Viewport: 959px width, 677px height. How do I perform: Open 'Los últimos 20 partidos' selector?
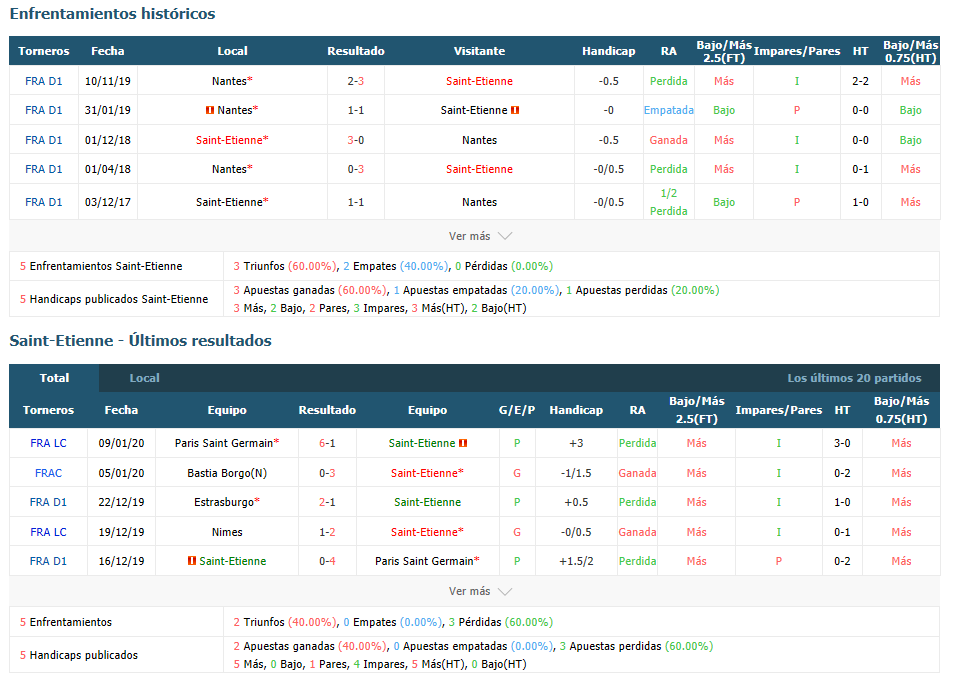(854, 378)
